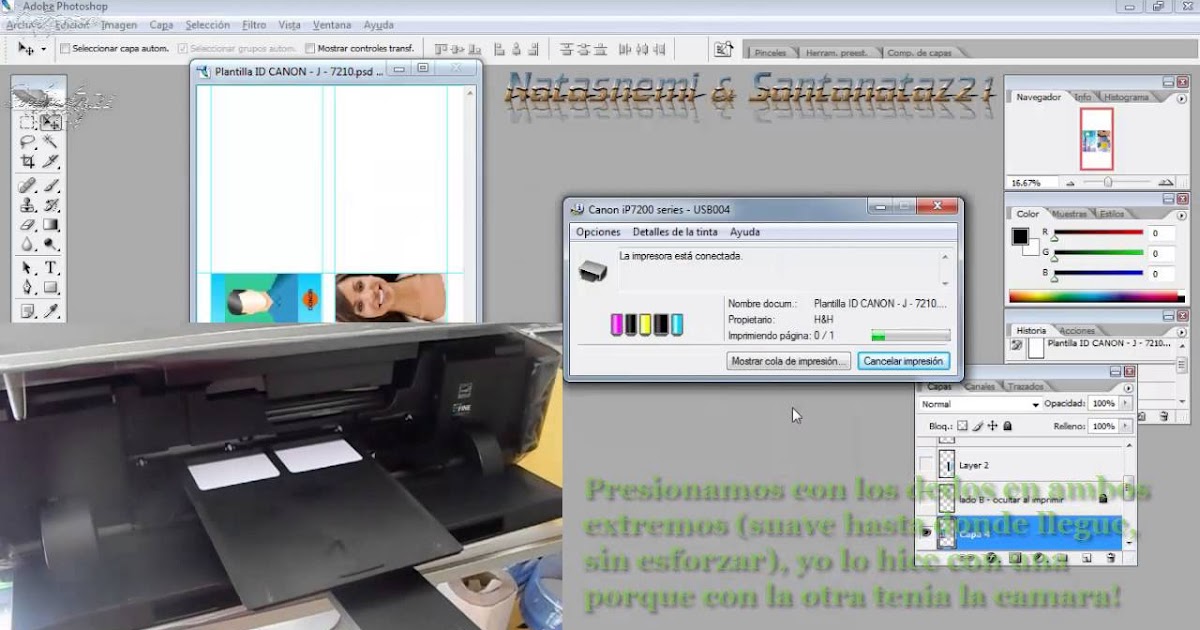Screen dimensions: 1200x630
Task: Click Cancelar impresión button
Action: (903, 361)
